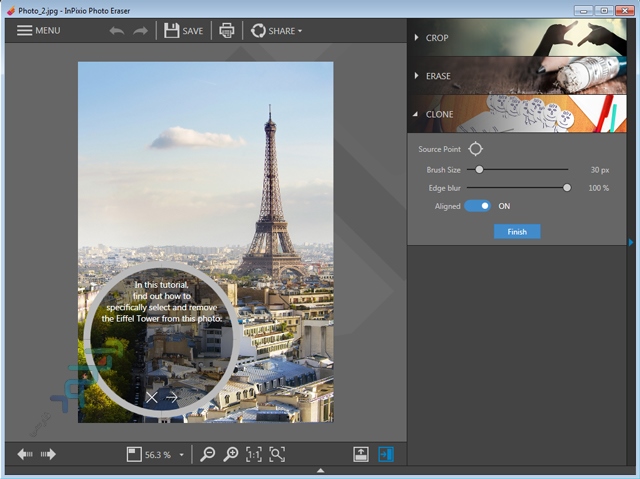Click the Brush Size slider handle
640x479 pixels.
tap(479, 170)
